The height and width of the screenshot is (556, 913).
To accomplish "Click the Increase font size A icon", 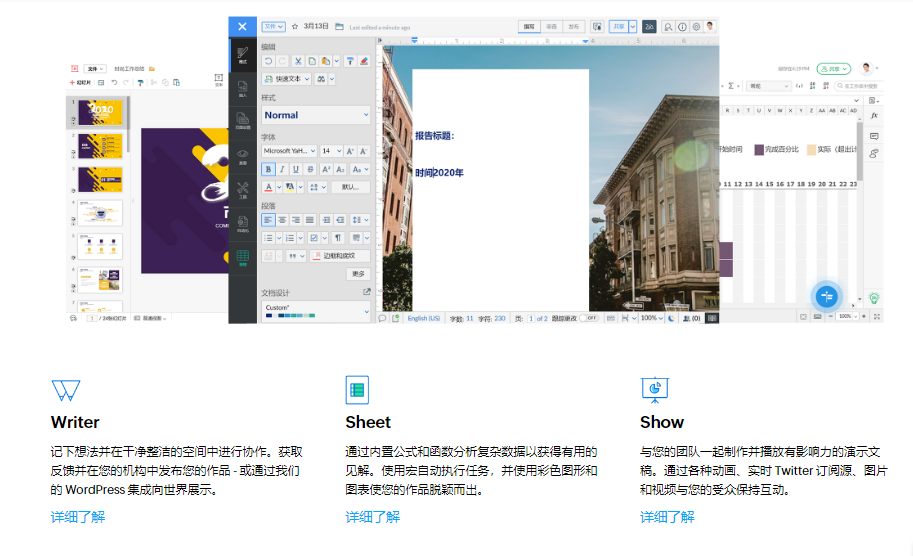I will [x=350, y=151].
